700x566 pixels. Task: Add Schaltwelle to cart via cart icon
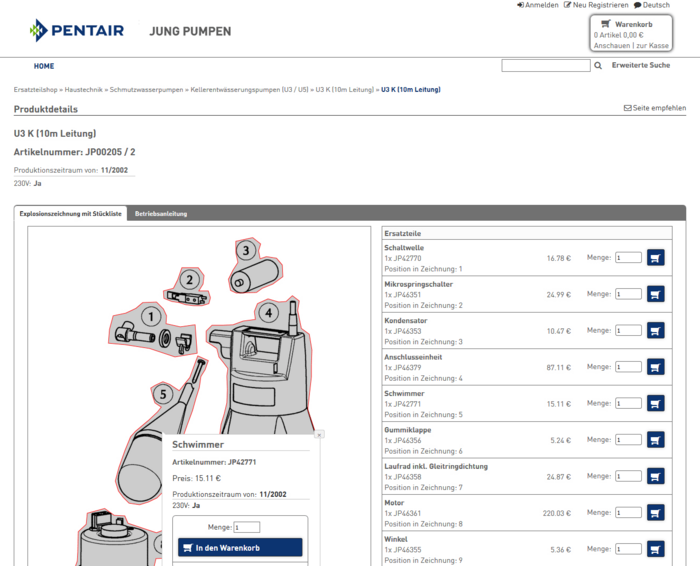(655, 258)
